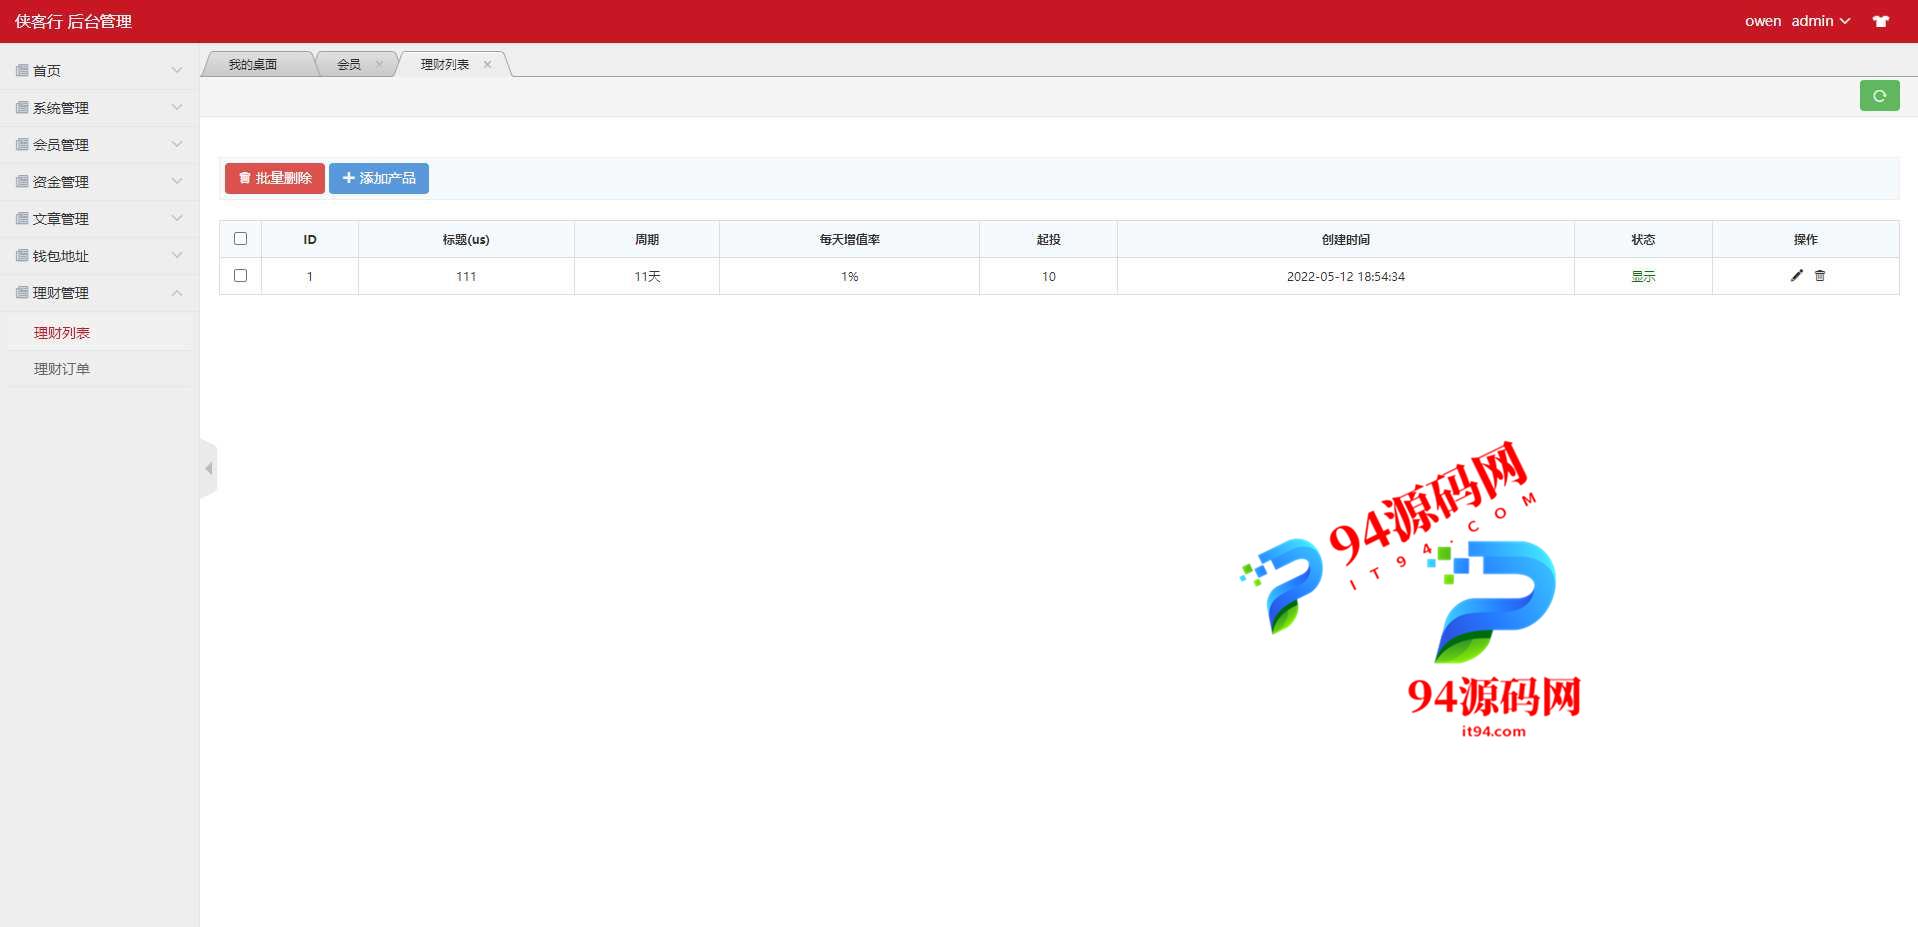Expand the 钱包地址 menu chevron
Screen dimensions: 1918x927
tap(177, 255)
